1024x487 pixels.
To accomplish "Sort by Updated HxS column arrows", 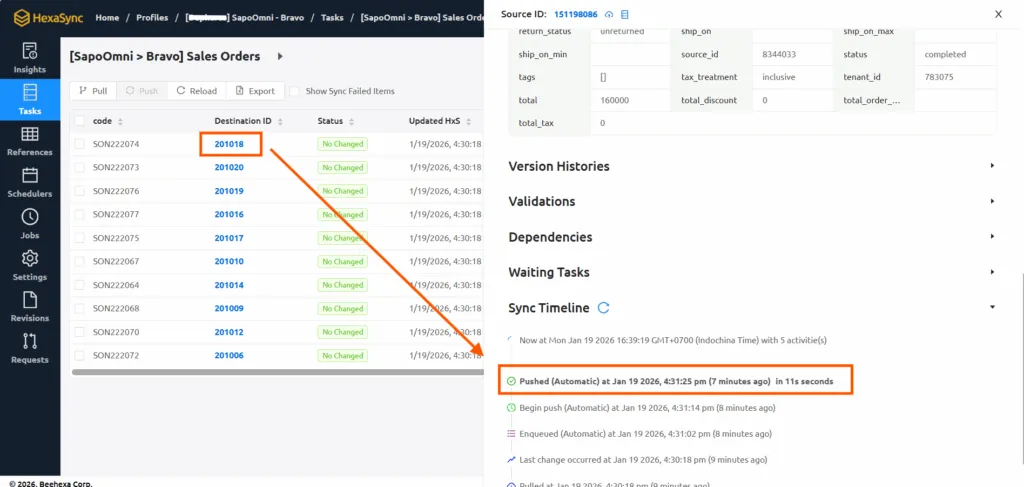I will point(468,121).
